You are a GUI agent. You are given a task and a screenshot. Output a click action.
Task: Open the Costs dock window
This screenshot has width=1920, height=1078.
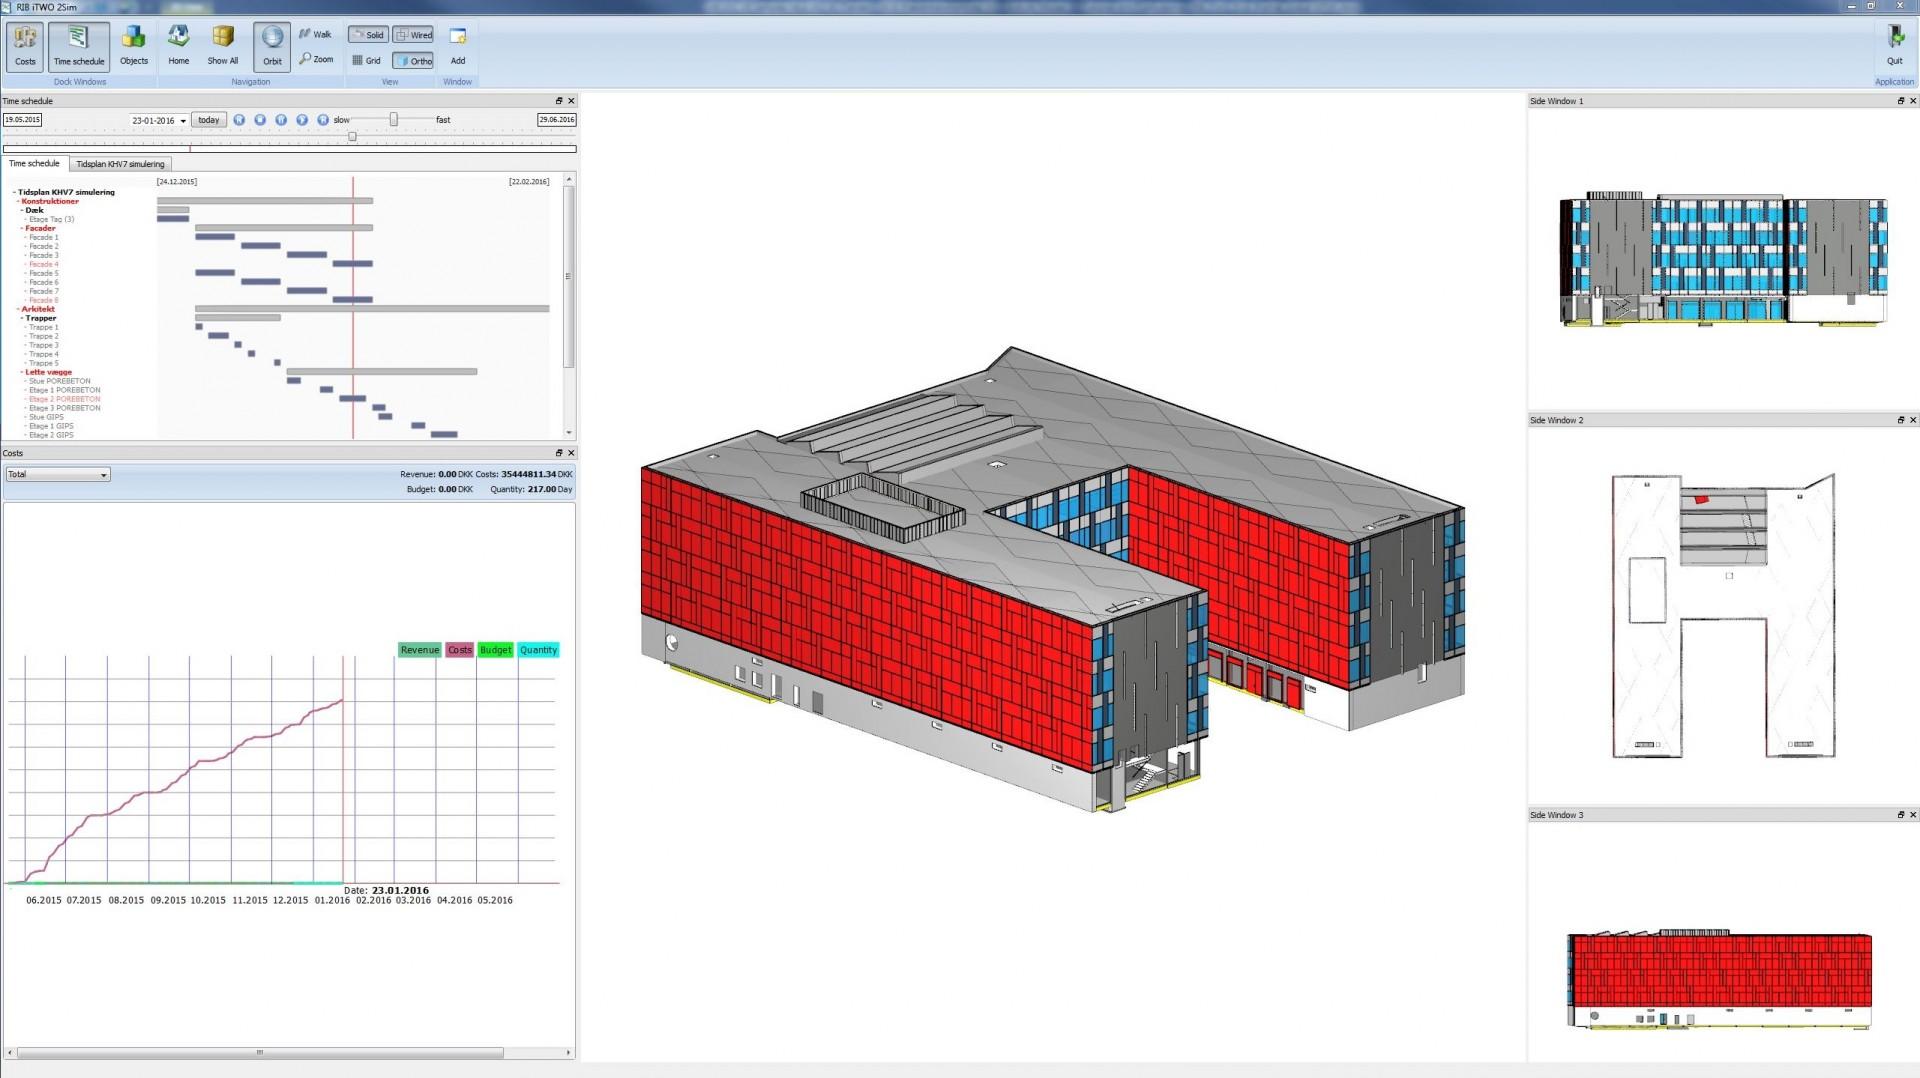tap(25, 45)
